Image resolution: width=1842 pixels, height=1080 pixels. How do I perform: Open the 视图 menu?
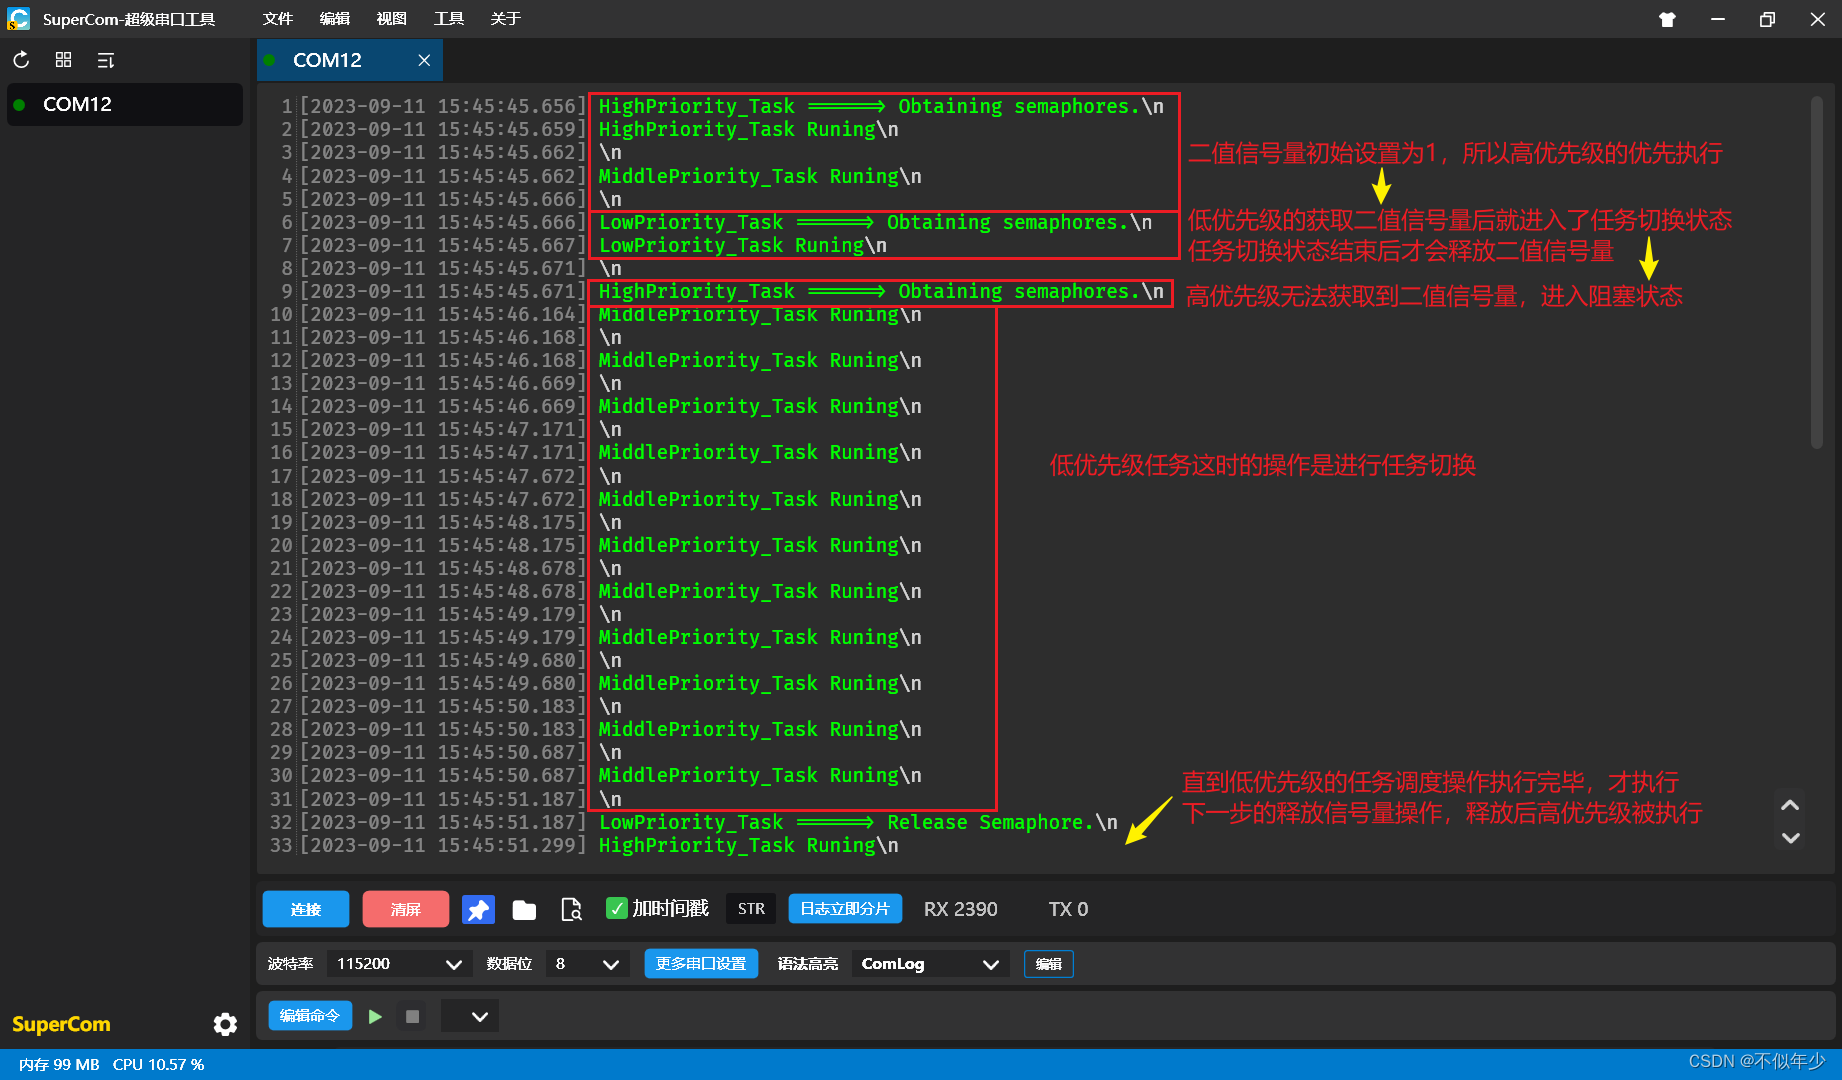(391, 19)
